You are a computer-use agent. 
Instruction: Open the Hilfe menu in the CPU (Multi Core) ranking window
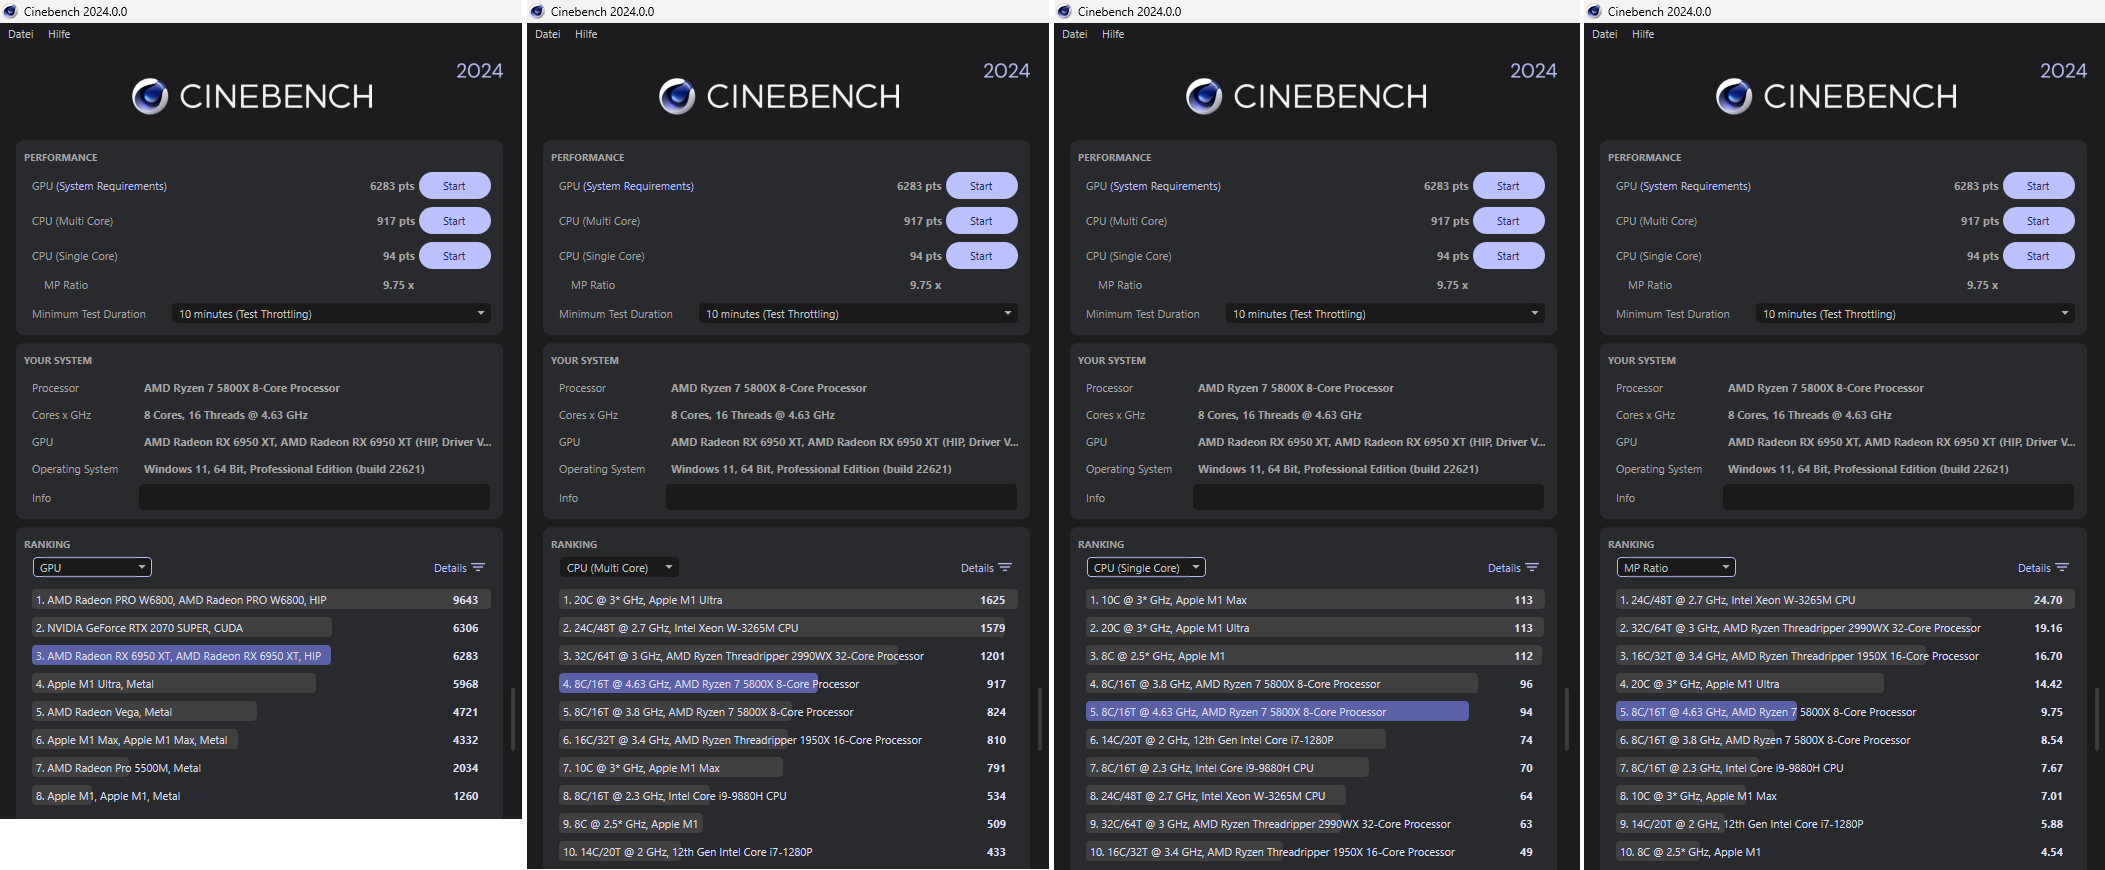coord(586,34)
